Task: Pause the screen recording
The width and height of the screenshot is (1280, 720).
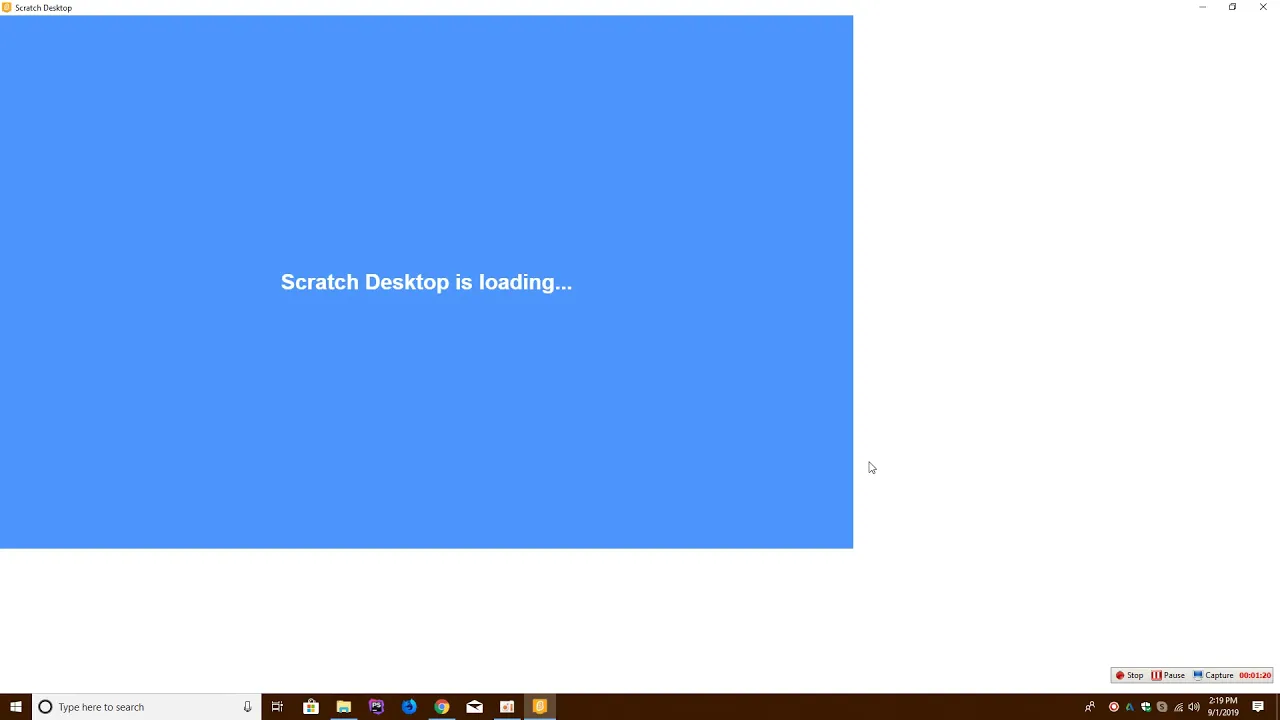Action: point(1168,675)
